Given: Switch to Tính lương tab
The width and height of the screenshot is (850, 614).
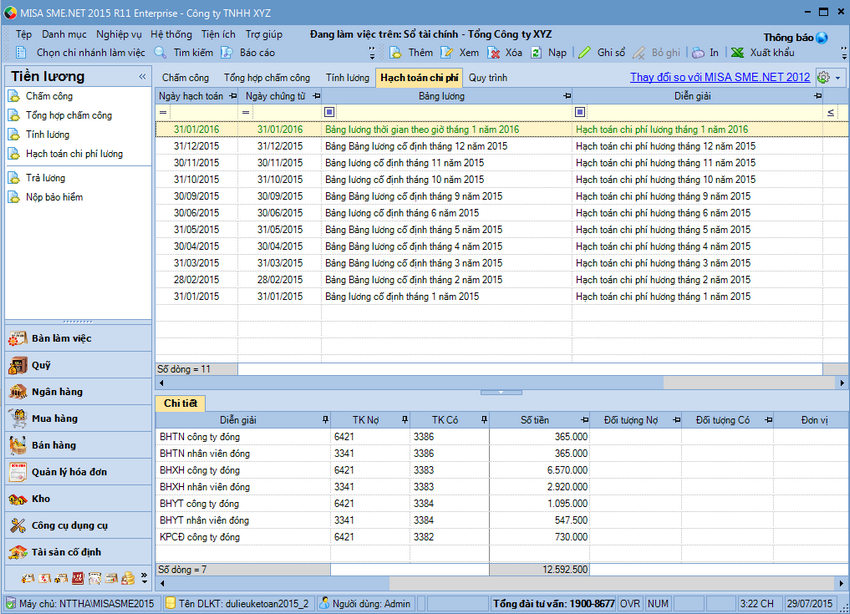Looking at the screenshot, I should point(347,78).
